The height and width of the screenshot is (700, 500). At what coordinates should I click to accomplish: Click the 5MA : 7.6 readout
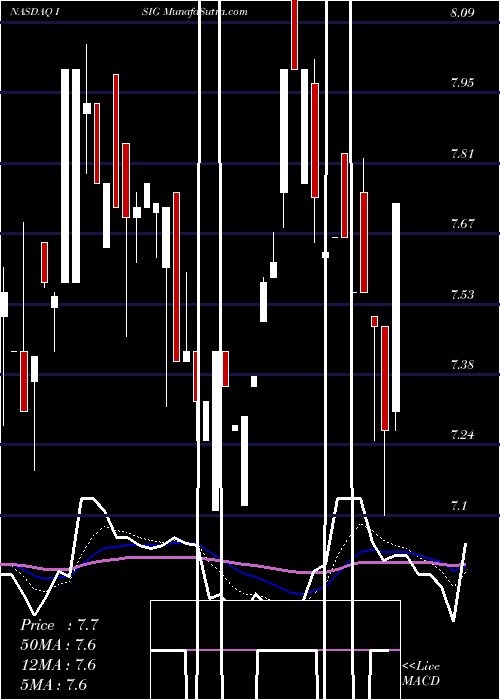click(54, 684)
